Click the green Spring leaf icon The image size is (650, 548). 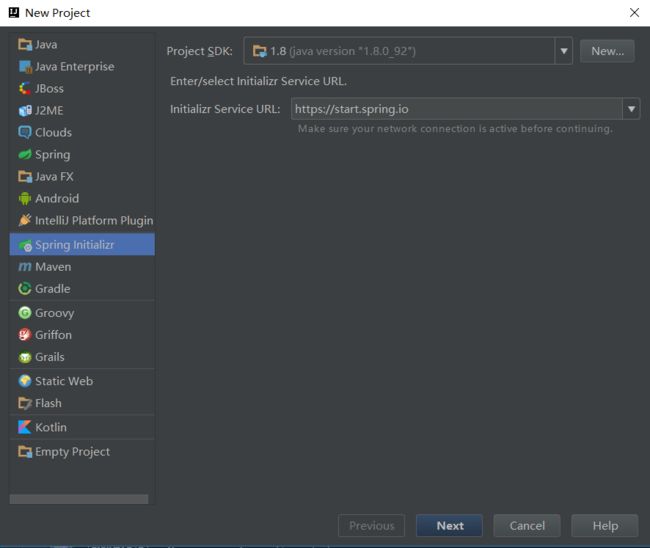pyautogui.click(x=25, y=154)
